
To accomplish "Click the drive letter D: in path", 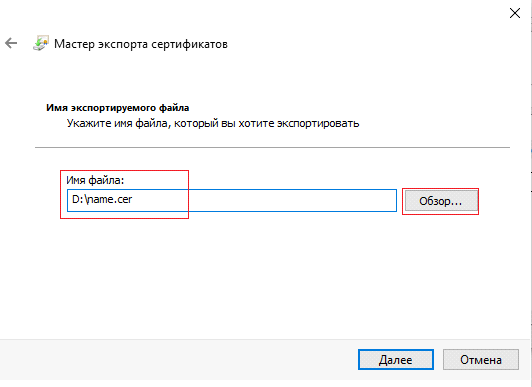I will point(77,199).
